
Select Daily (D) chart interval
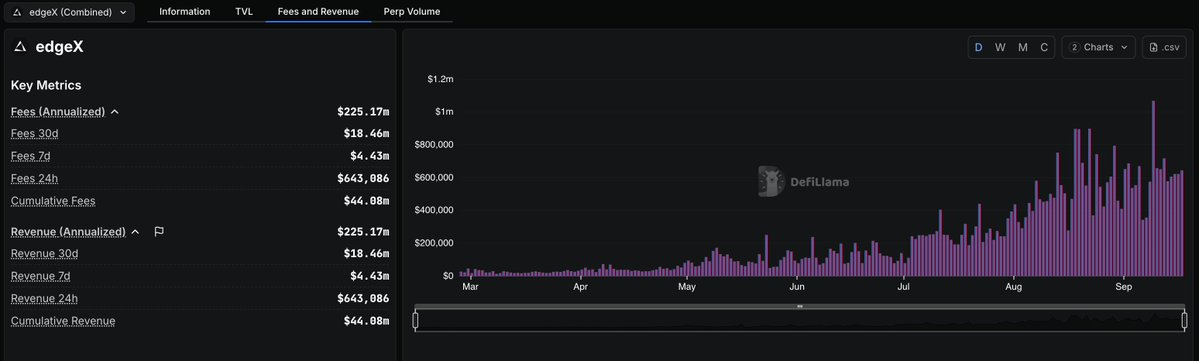click(x=978, y=47)
